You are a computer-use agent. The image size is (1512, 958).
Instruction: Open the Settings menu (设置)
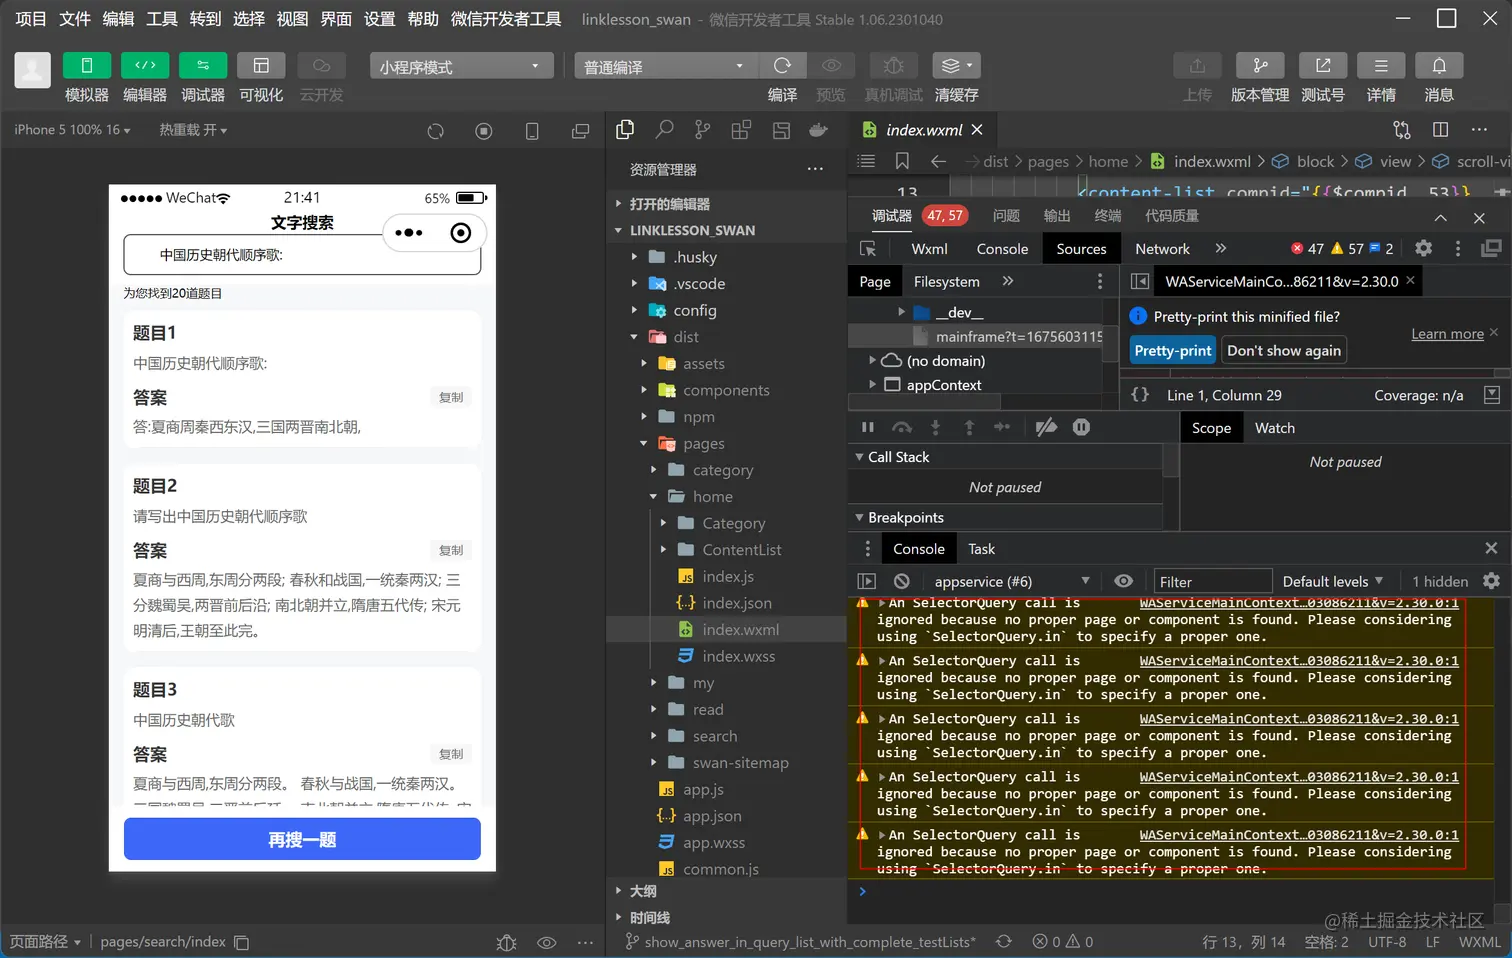tap(379, 19)
